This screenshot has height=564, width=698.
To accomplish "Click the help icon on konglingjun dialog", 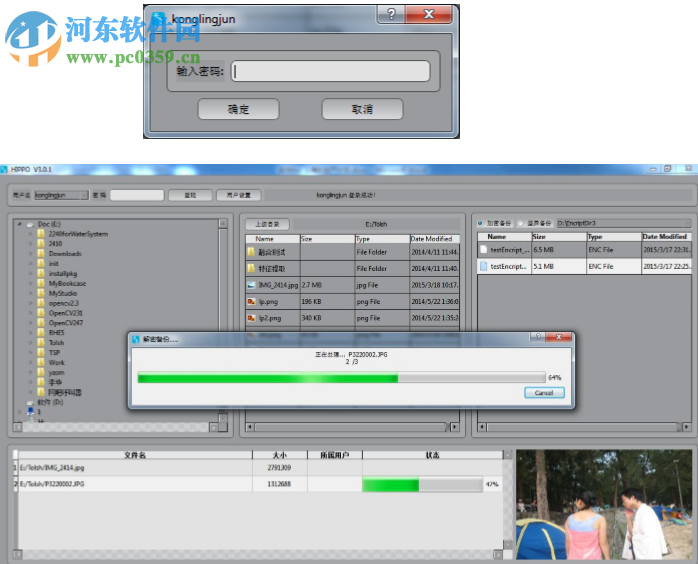I will (x=391, y=14).
